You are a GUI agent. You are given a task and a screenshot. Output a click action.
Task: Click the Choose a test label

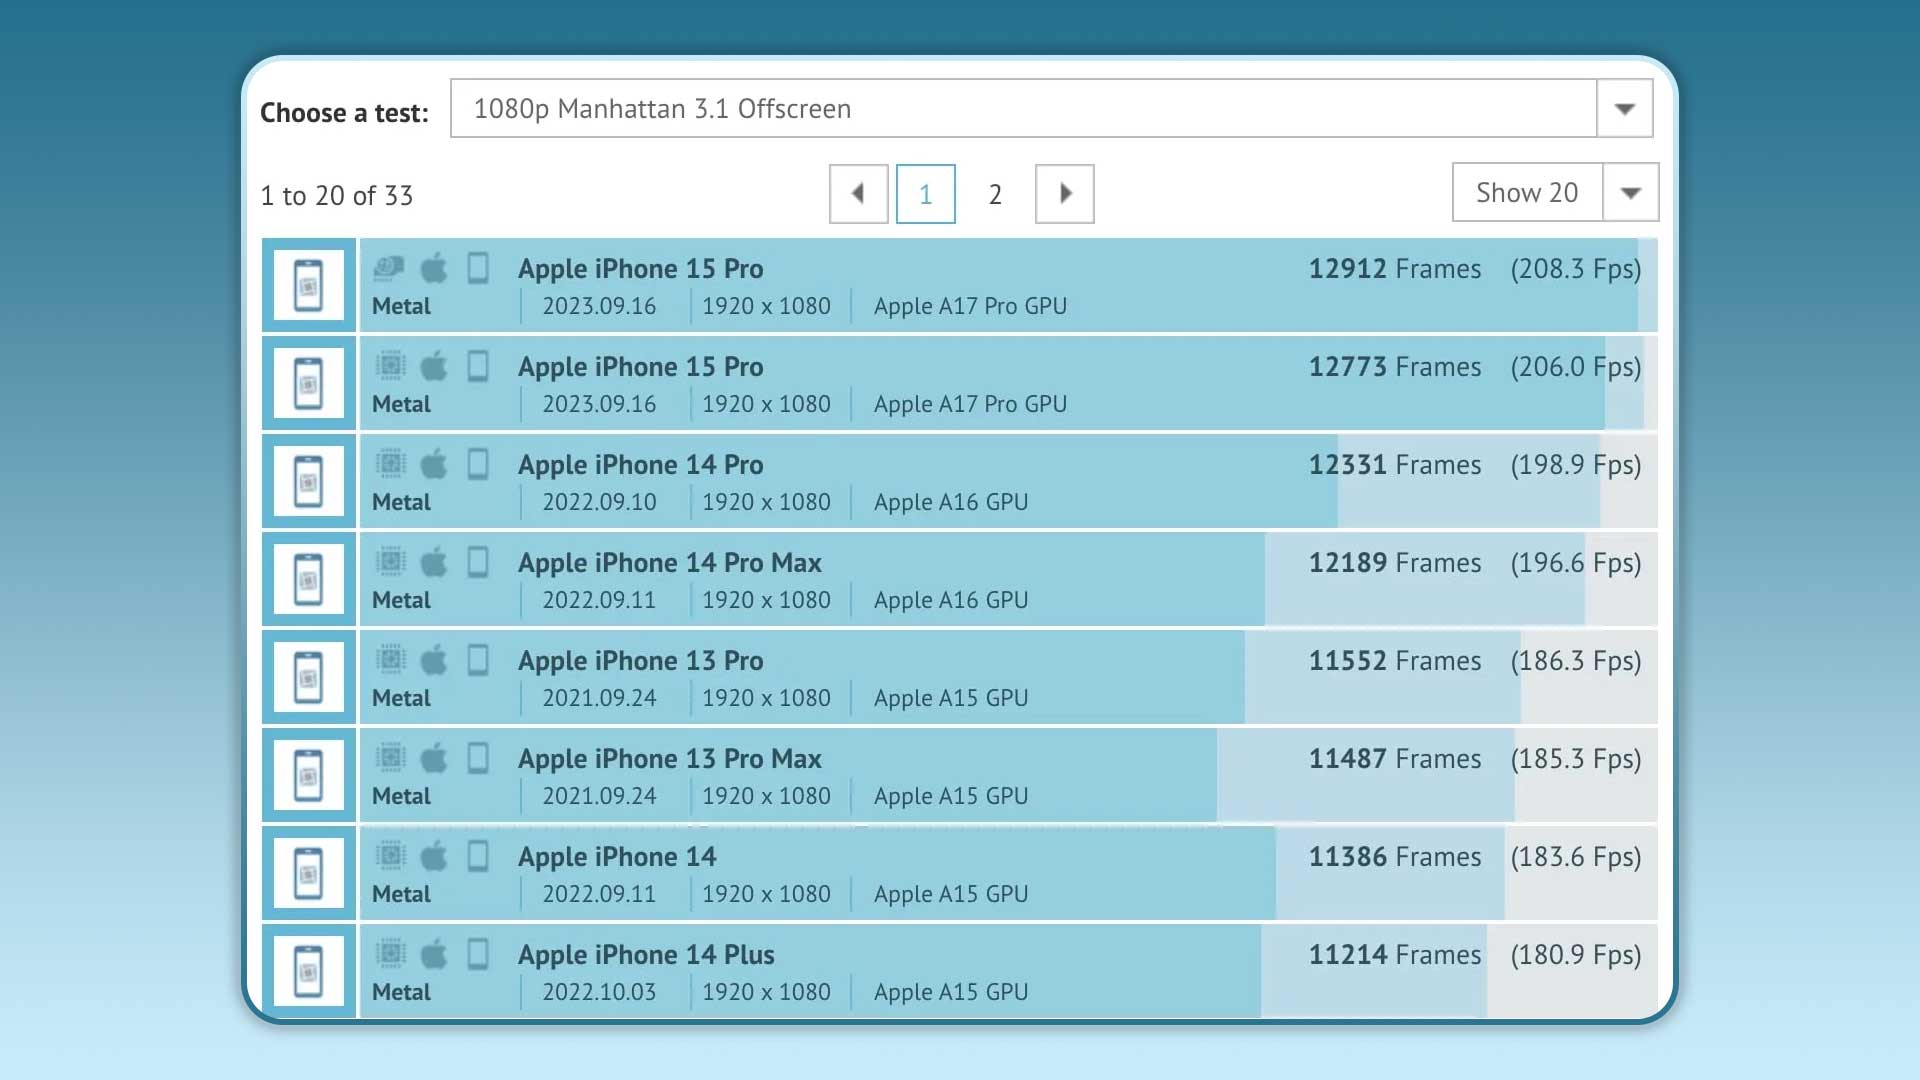344,113
